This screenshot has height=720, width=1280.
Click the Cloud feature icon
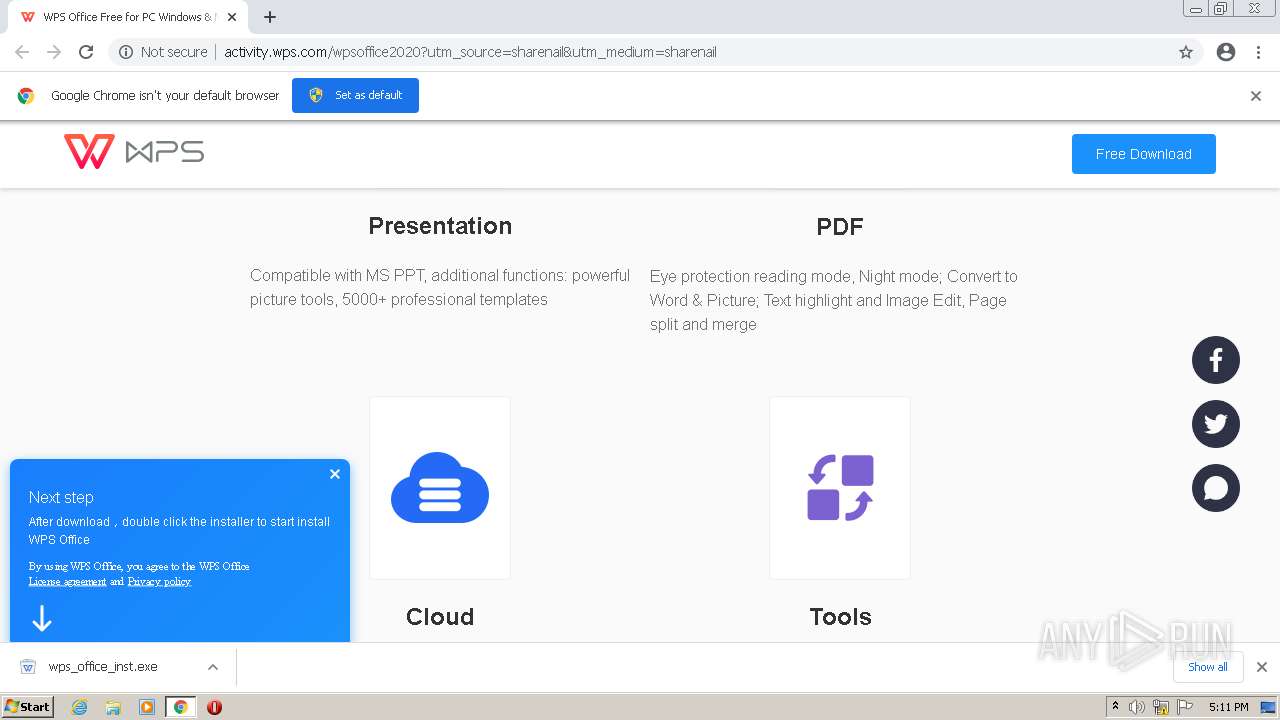(440, 488)
